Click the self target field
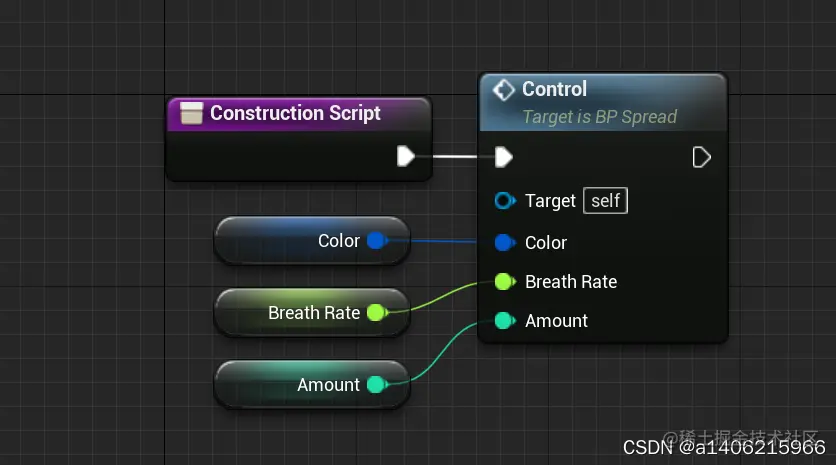 (606, 201)
